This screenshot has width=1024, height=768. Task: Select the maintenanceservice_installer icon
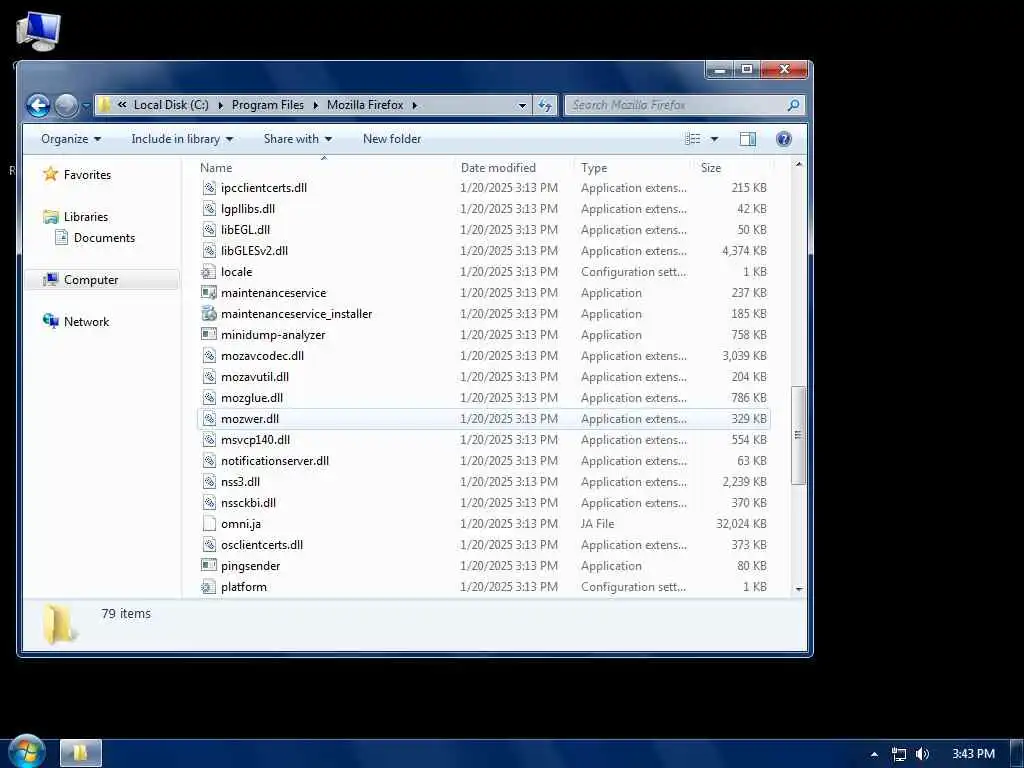[208, 313]
